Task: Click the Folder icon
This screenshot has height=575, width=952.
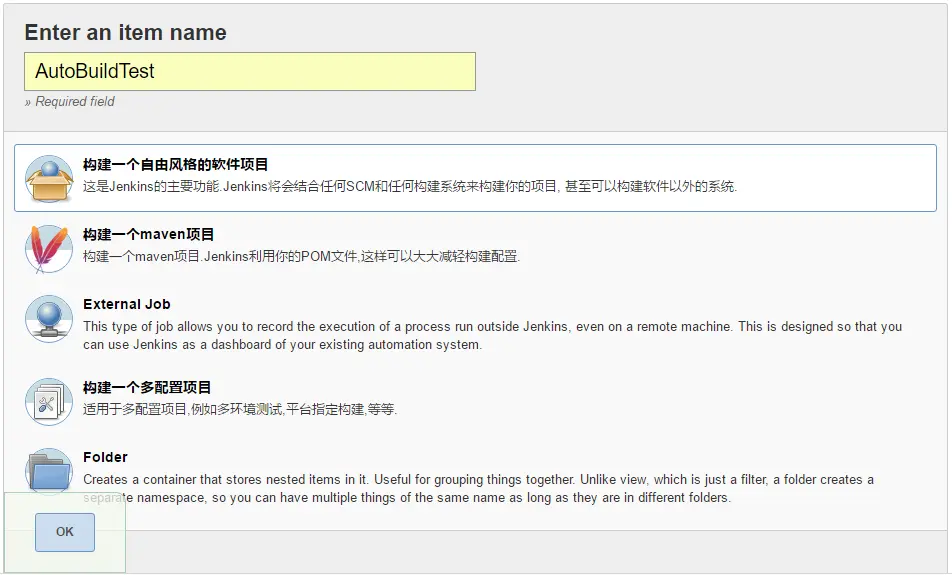Action: (x=49, y=472)
